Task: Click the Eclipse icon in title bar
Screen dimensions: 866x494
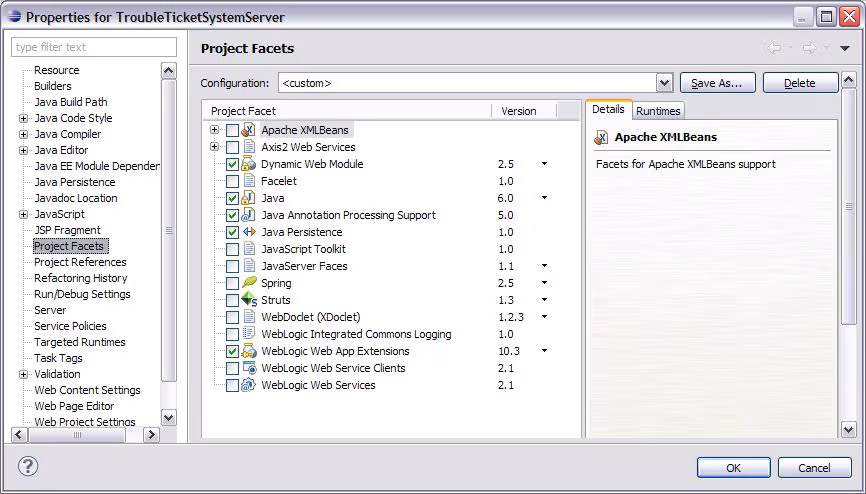Action: tap(14, 17)
